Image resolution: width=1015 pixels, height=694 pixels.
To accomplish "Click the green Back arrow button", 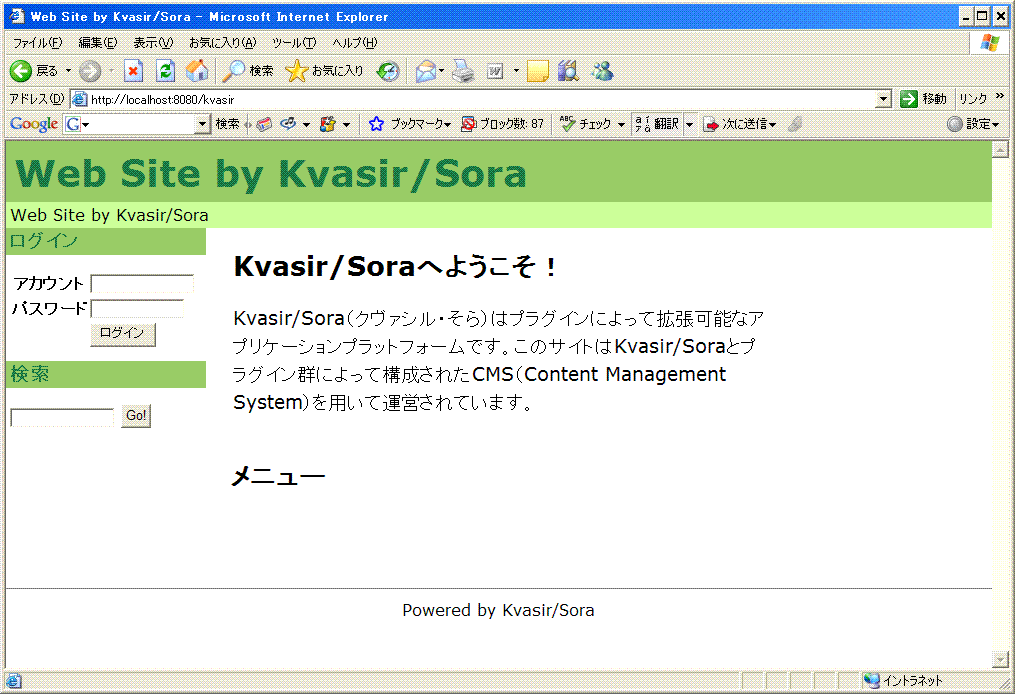I will click(20, 71).
